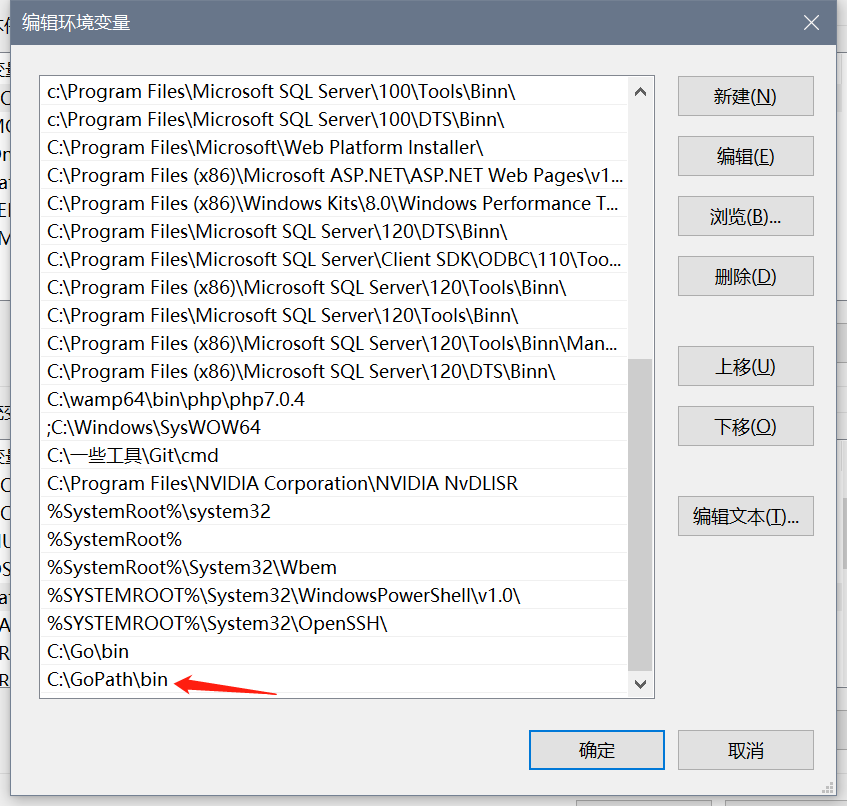Select the WindowsPowerShell\v1.0\ entry
The height and width of the screenshot is (806, 847).
(334, 595)
